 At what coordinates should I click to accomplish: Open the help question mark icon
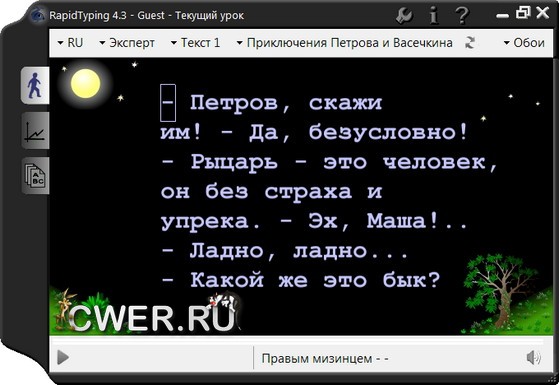tap(462, 16)
